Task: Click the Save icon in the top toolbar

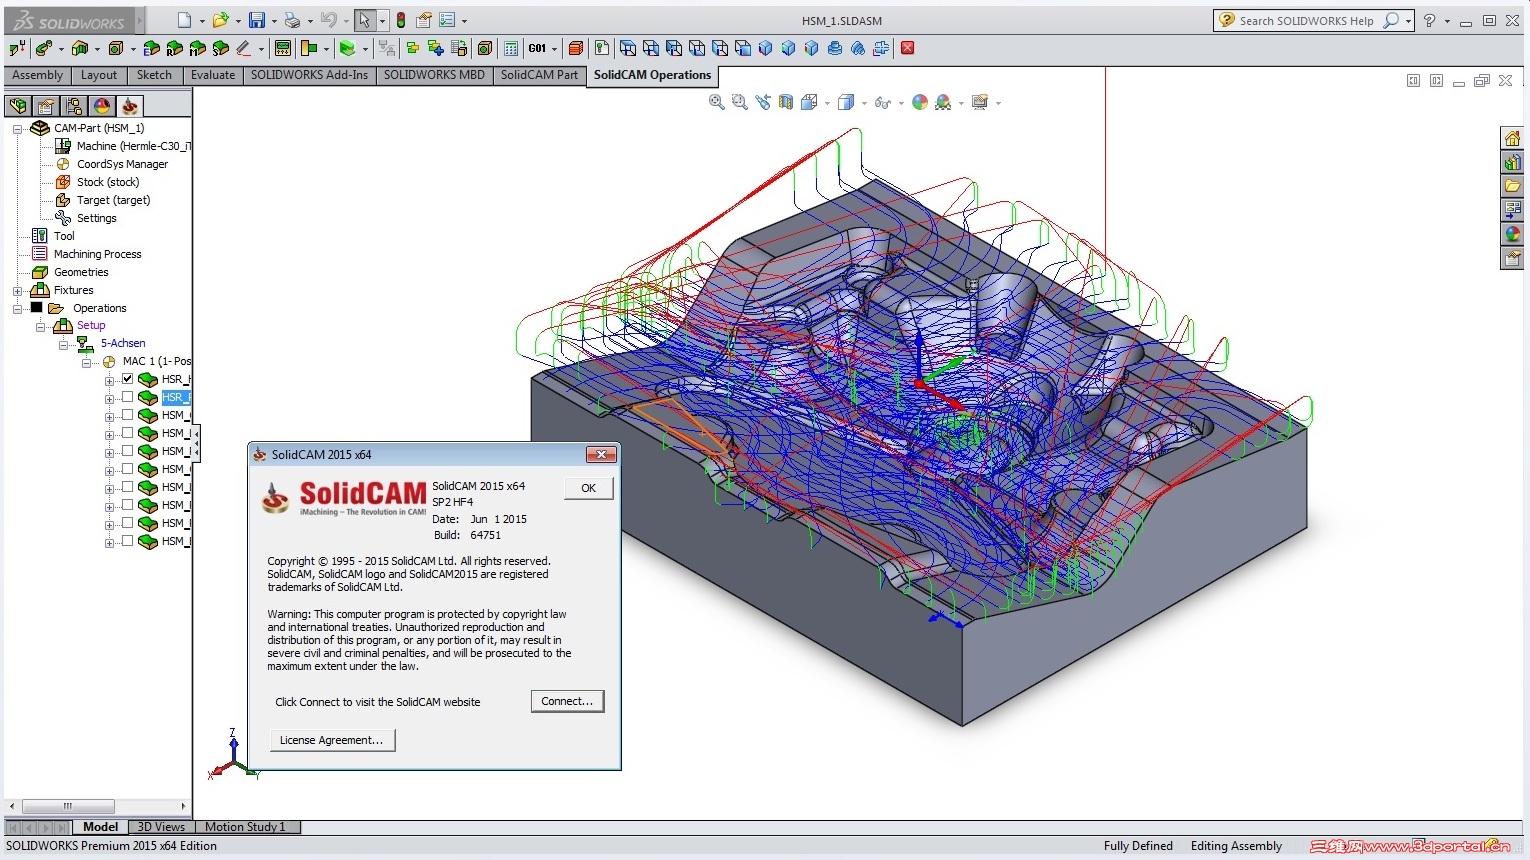Action: click(257, 20)
